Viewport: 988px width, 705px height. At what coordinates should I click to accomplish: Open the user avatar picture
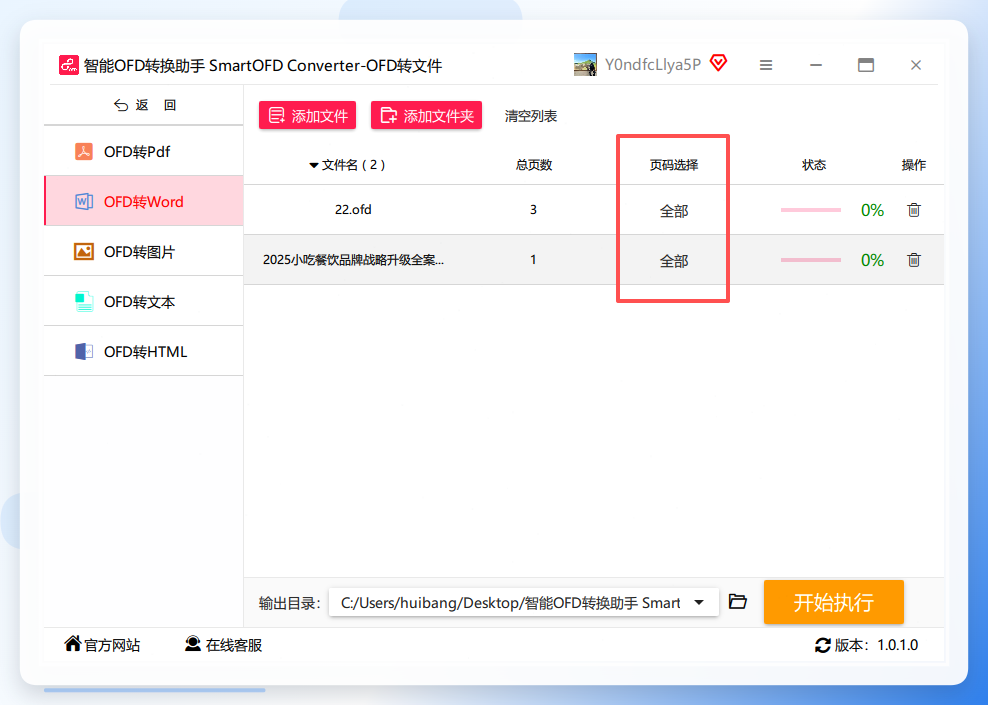tap(585, 65)
